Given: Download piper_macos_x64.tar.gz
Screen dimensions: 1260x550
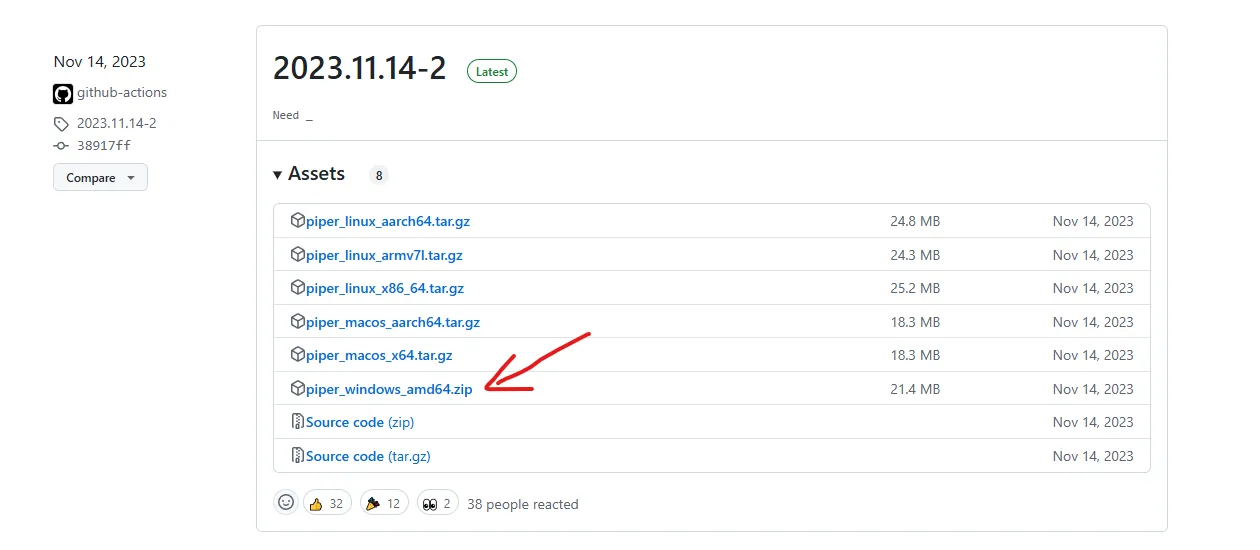Looking at the screenshot, I should 379,355.
